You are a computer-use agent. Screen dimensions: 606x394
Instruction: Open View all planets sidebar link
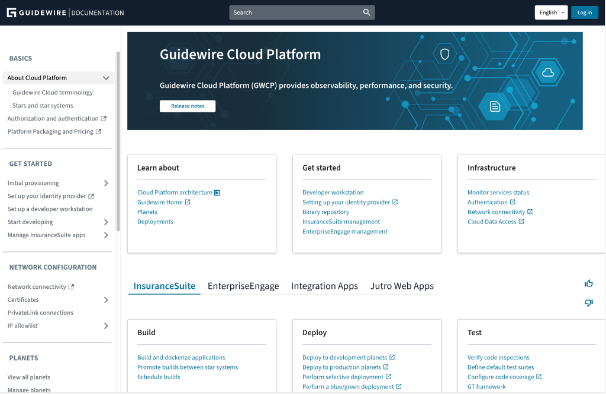29,377
